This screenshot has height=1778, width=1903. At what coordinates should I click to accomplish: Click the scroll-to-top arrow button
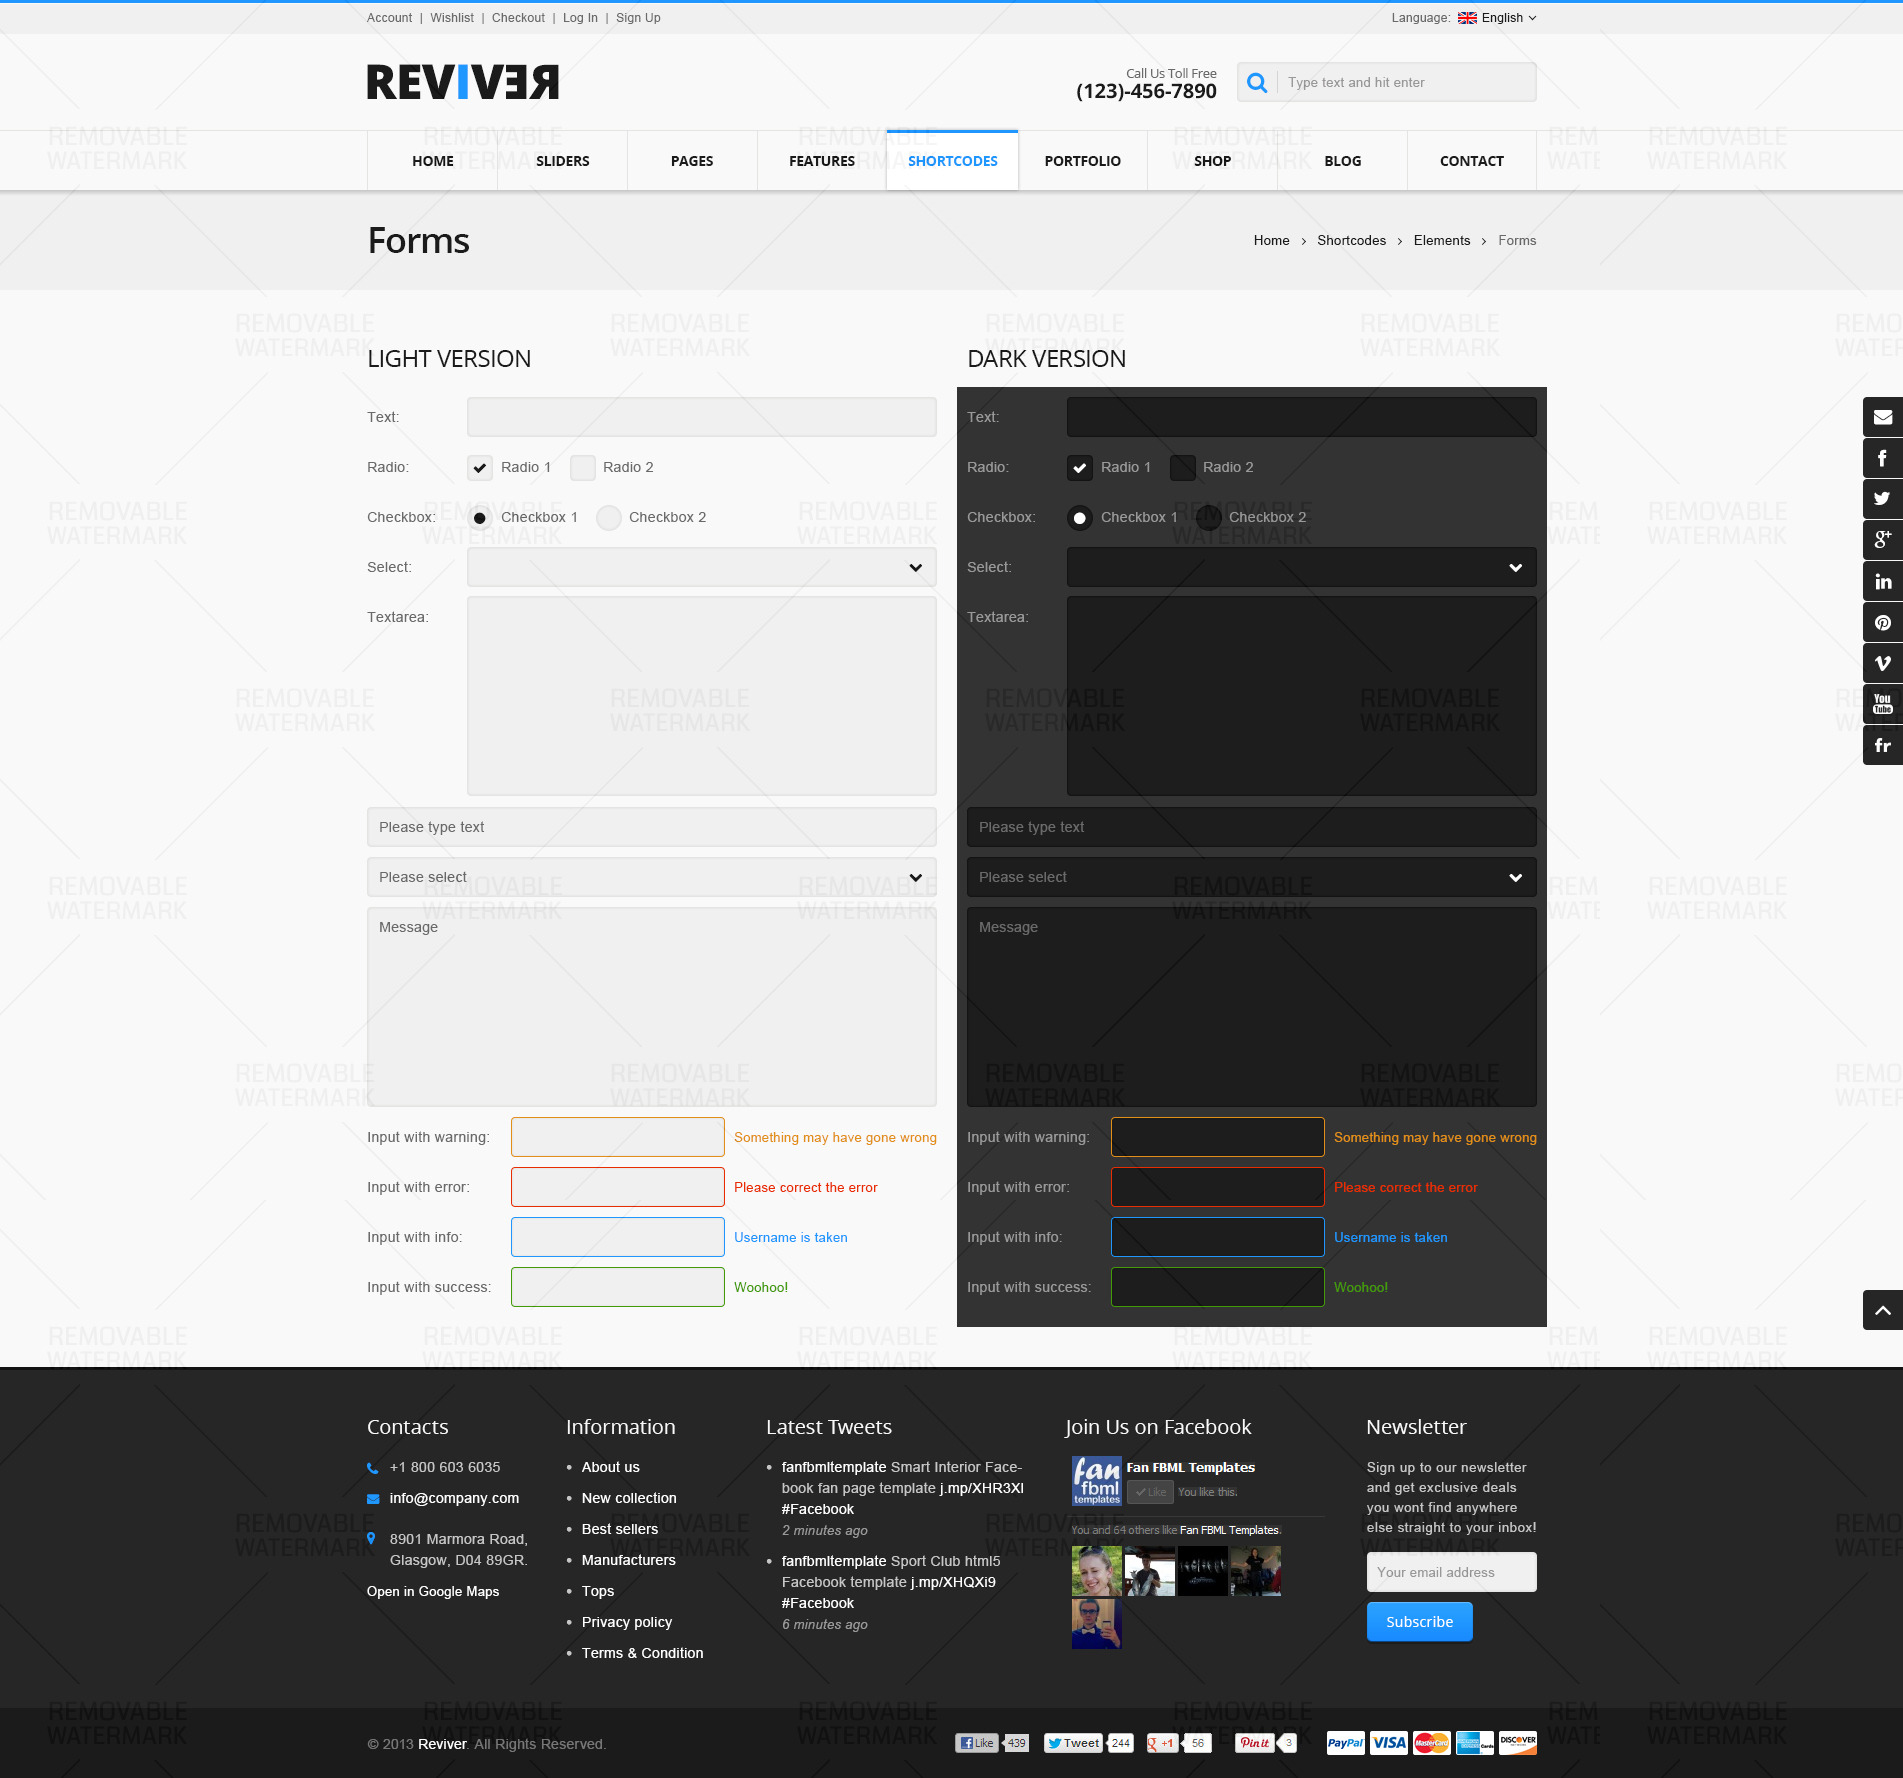1883,1310
